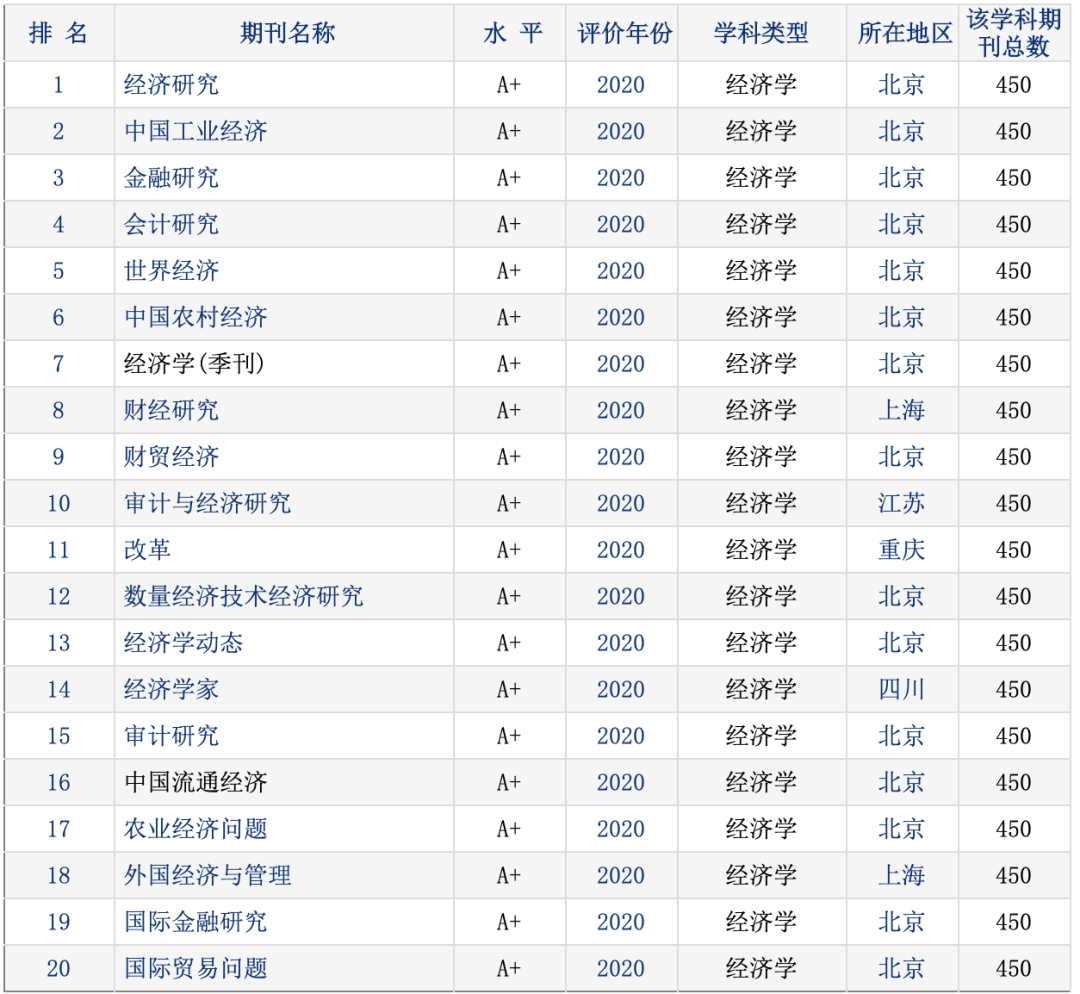The image size is (1080, 994).
Task: Click 450 total in 中国工业经济 row
Action: pyautogui.click(x=1013, y=131)
